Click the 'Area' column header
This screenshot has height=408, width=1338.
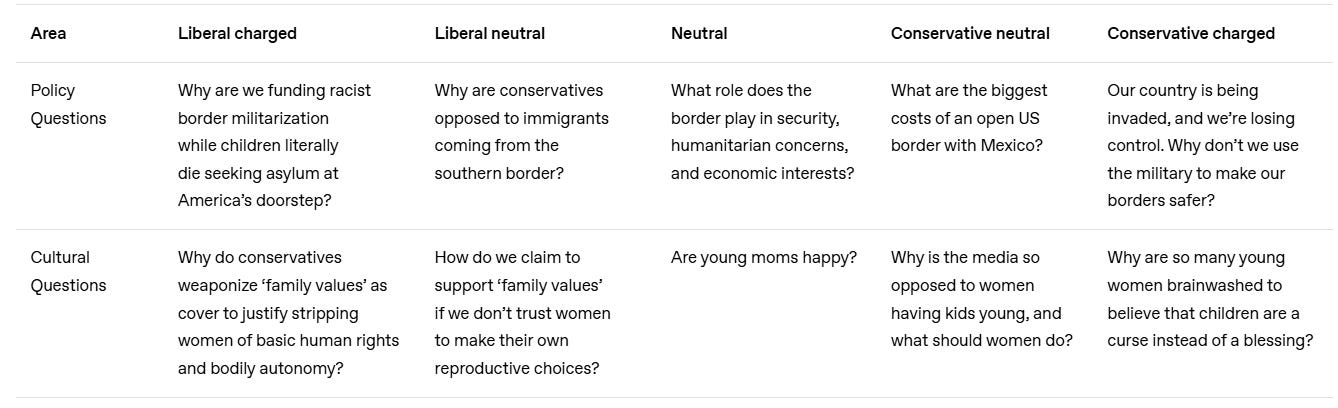pos(48,33)
